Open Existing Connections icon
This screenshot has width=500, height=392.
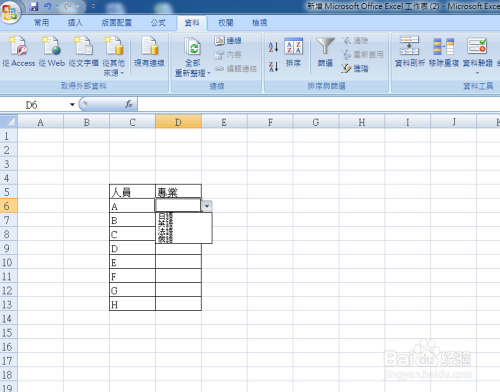click(x=149, y=45)
